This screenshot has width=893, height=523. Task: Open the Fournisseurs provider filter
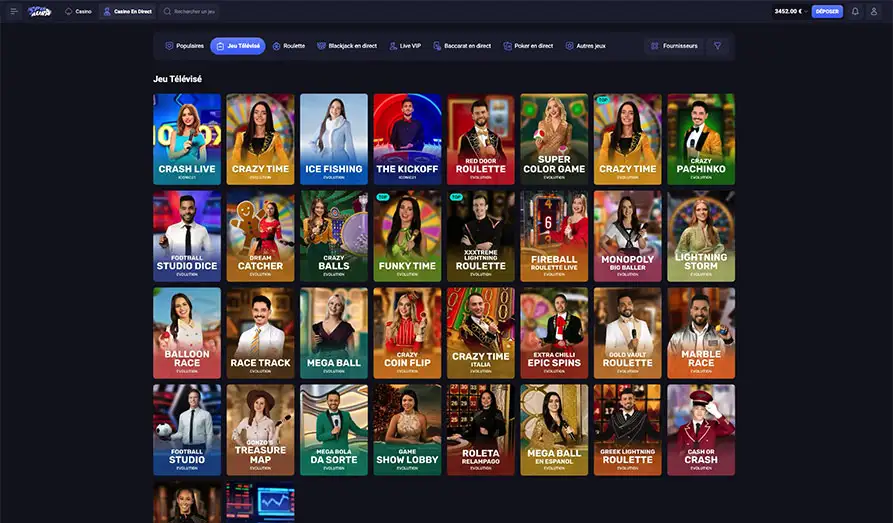coord(675,46)
